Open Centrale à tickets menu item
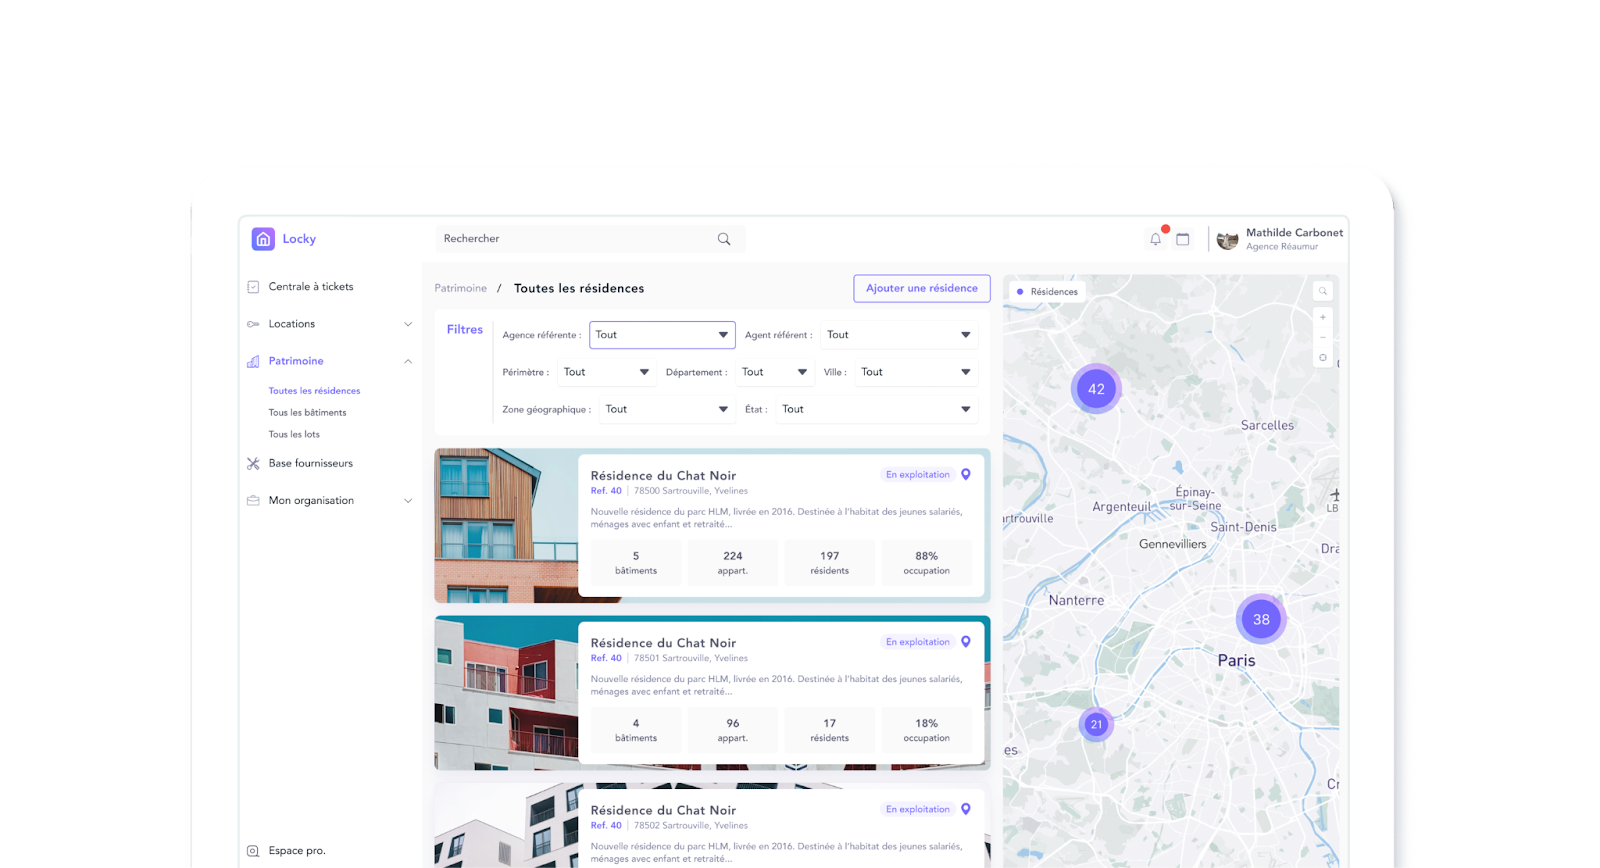The image size is (1600, 868). pos(311,287)
